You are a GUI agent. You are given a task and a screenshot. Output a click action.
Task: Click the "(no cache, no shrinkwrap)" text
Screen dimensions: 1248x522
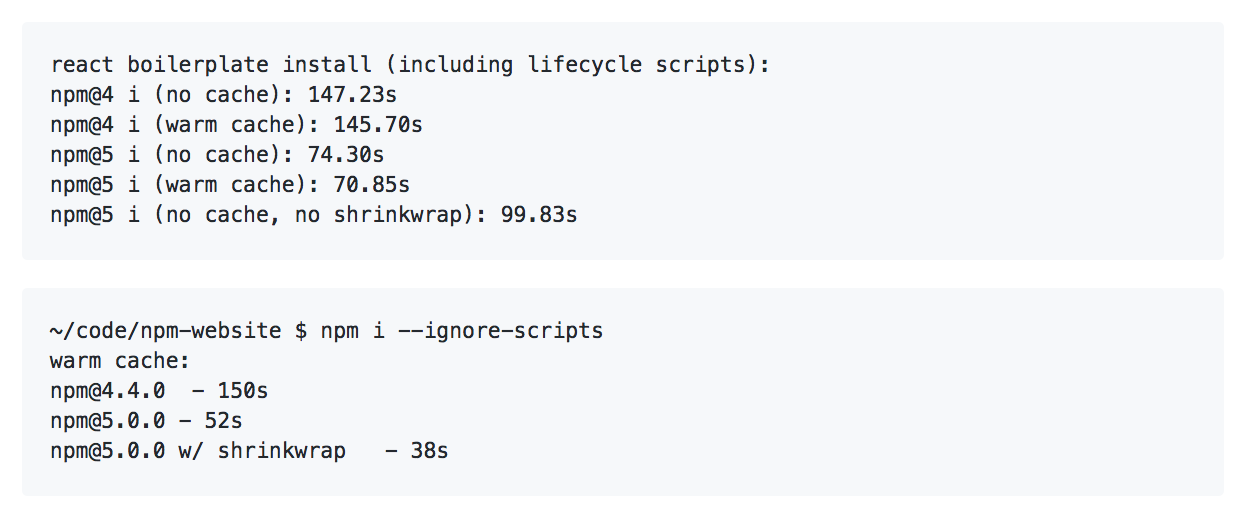pyautogui.click(x=308, y=215)
